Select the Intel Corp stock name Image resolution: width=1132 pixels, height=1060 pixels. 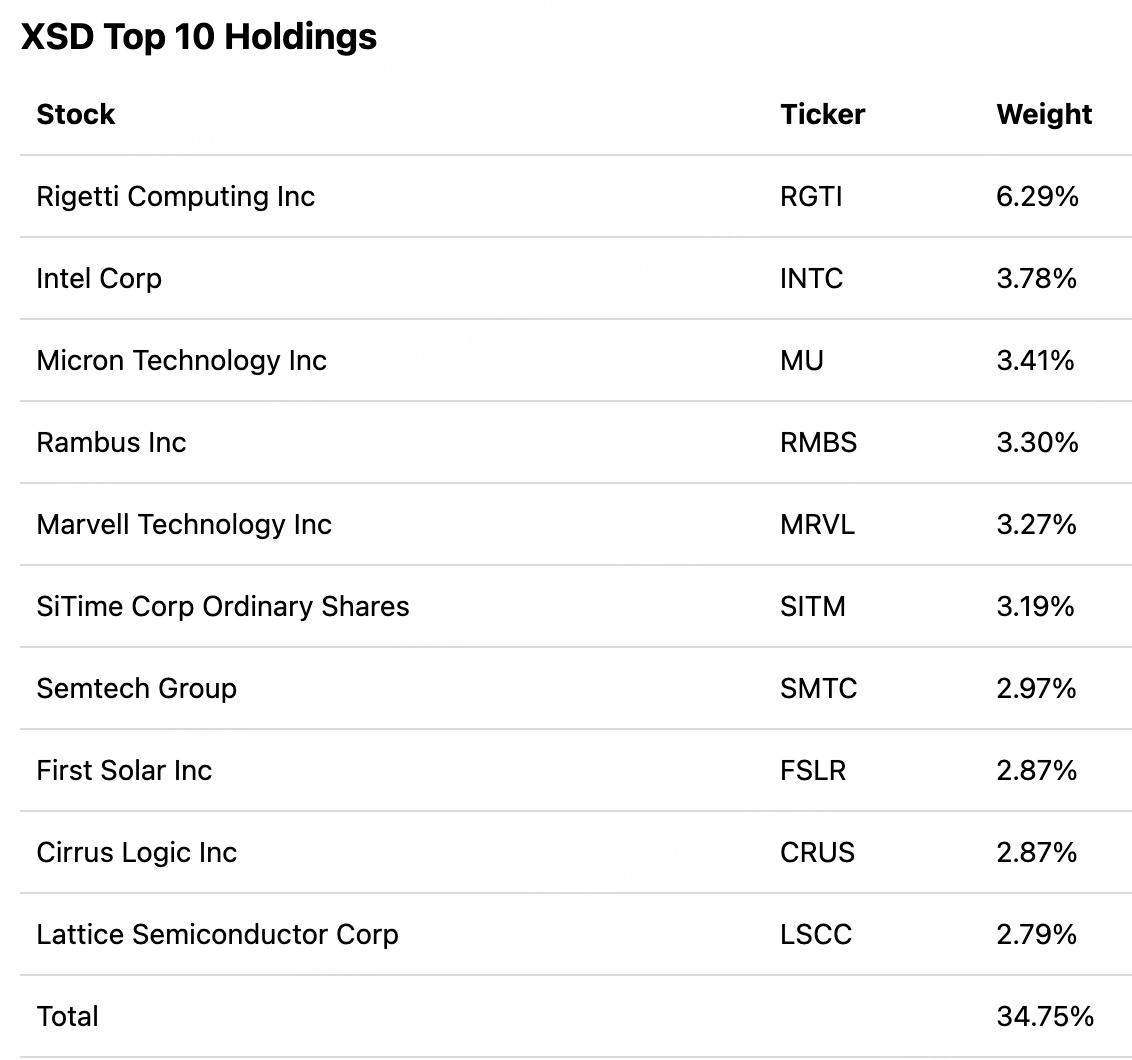pyautogui.click(x=98, y=278)
